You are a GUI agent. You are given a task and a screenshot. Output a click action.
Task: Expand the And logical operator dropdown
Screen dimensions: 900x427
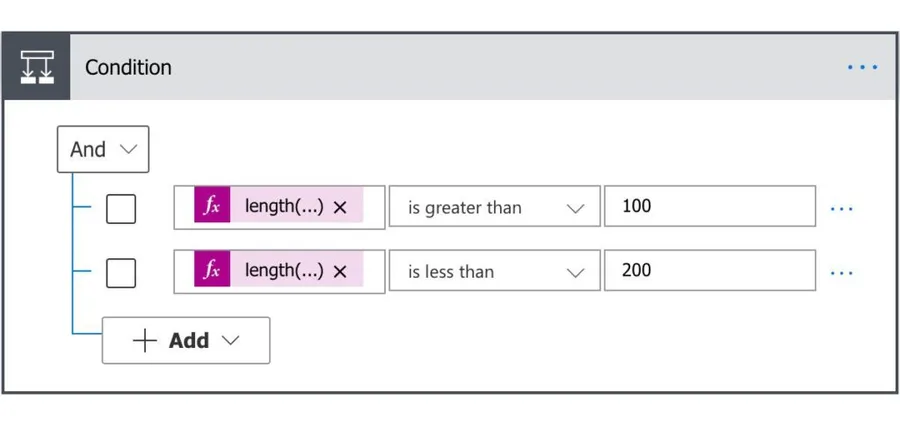point(103,149)
